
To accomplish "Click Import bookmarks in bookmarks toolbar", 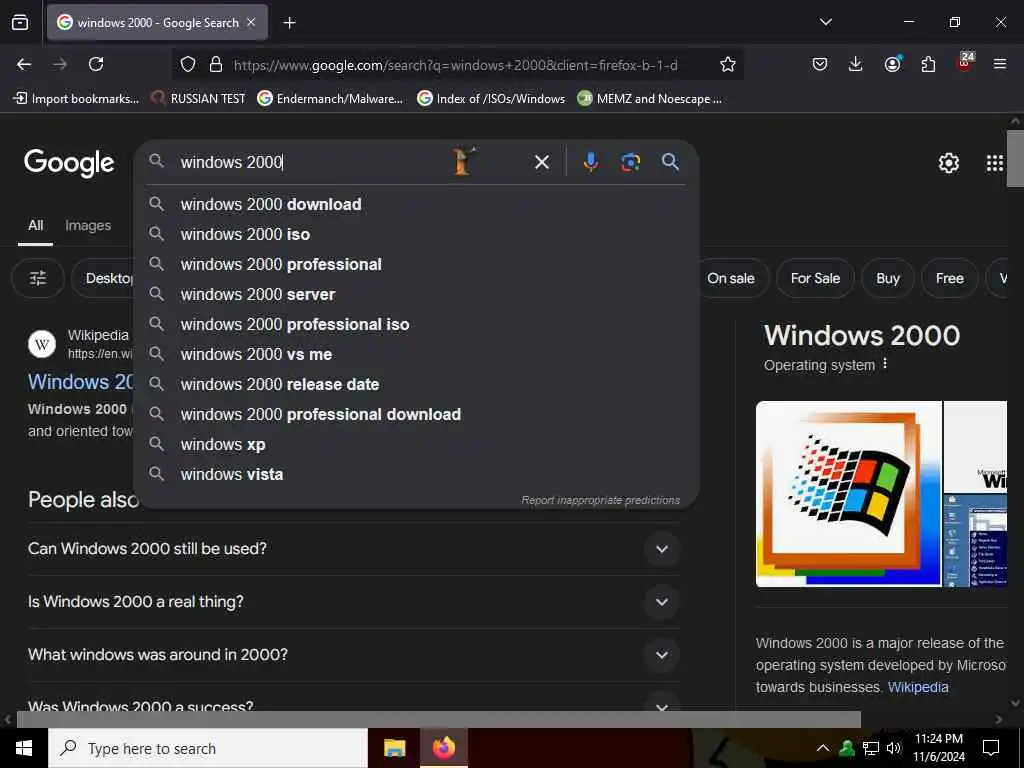I will point(76,99).
